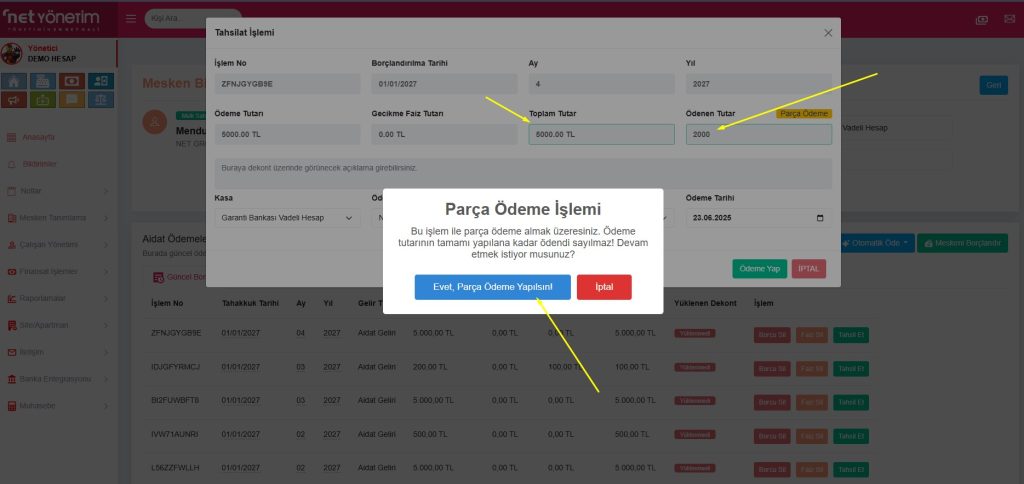Click the home icon in quick shortcuts
Viewport: 1024px width, 484px height.
click(16, 81)
